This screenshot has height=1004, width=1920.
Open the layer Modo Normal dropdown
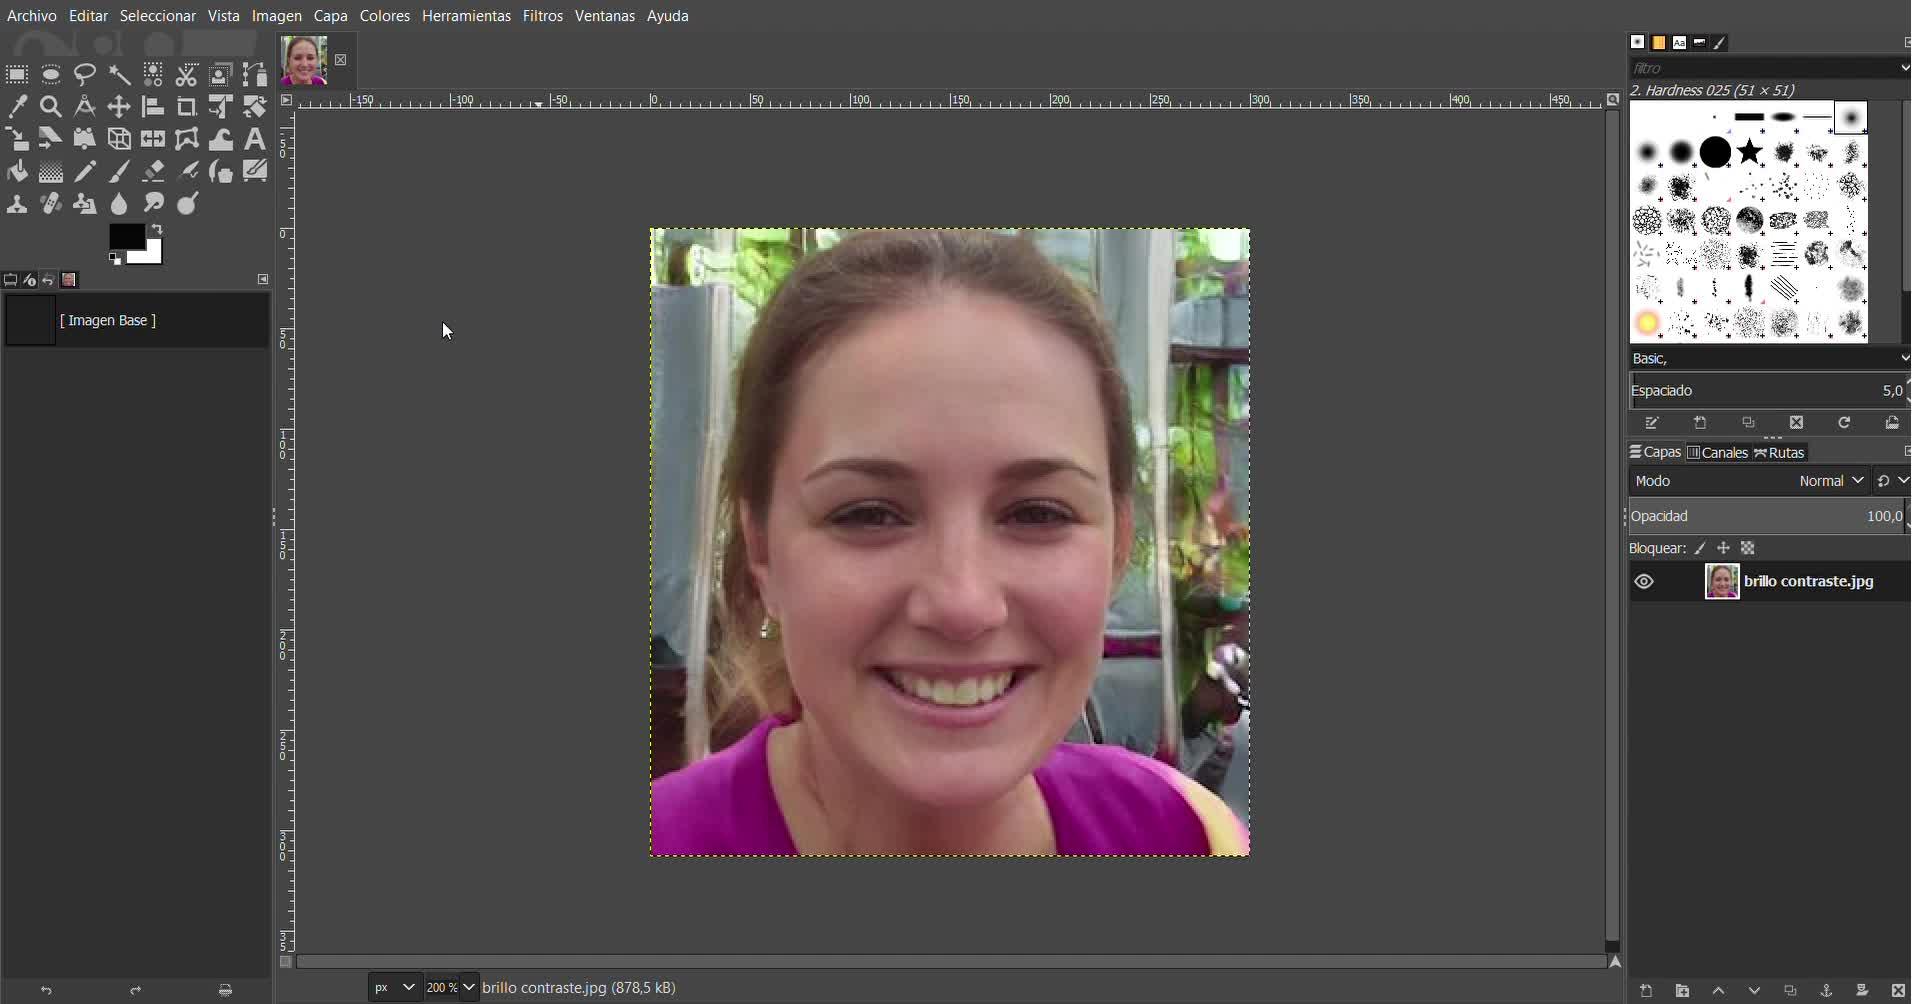click(1830, 481)
